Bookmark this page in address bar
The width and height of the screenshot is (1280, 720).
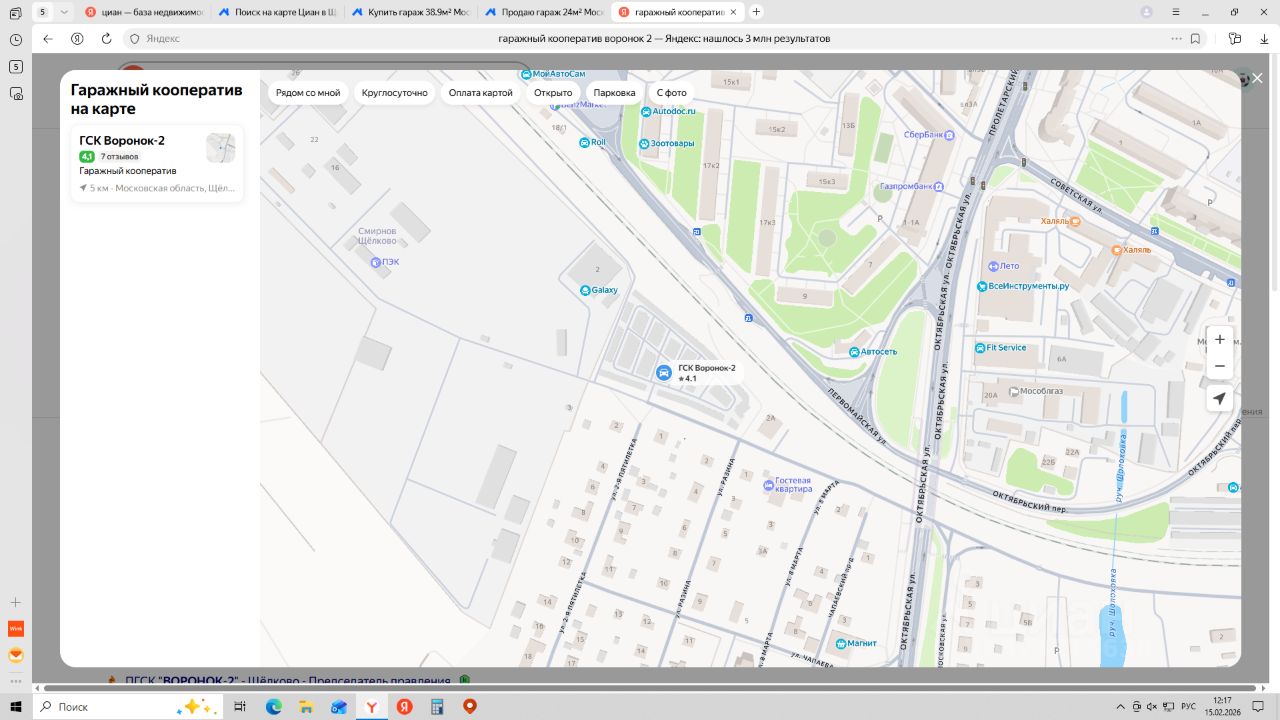point(1195,38)
